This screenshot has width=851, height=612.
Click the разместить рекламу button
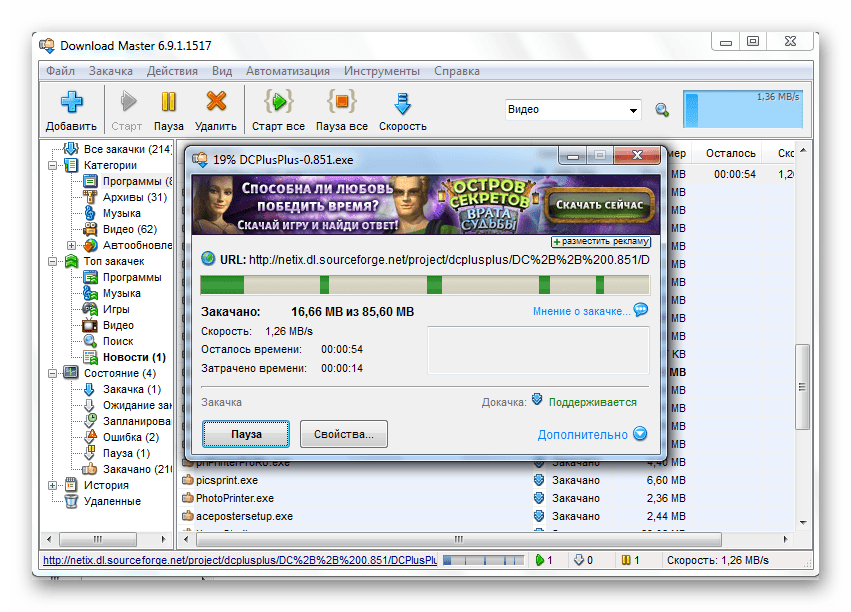pyautogui.click(x=601, y=241)
